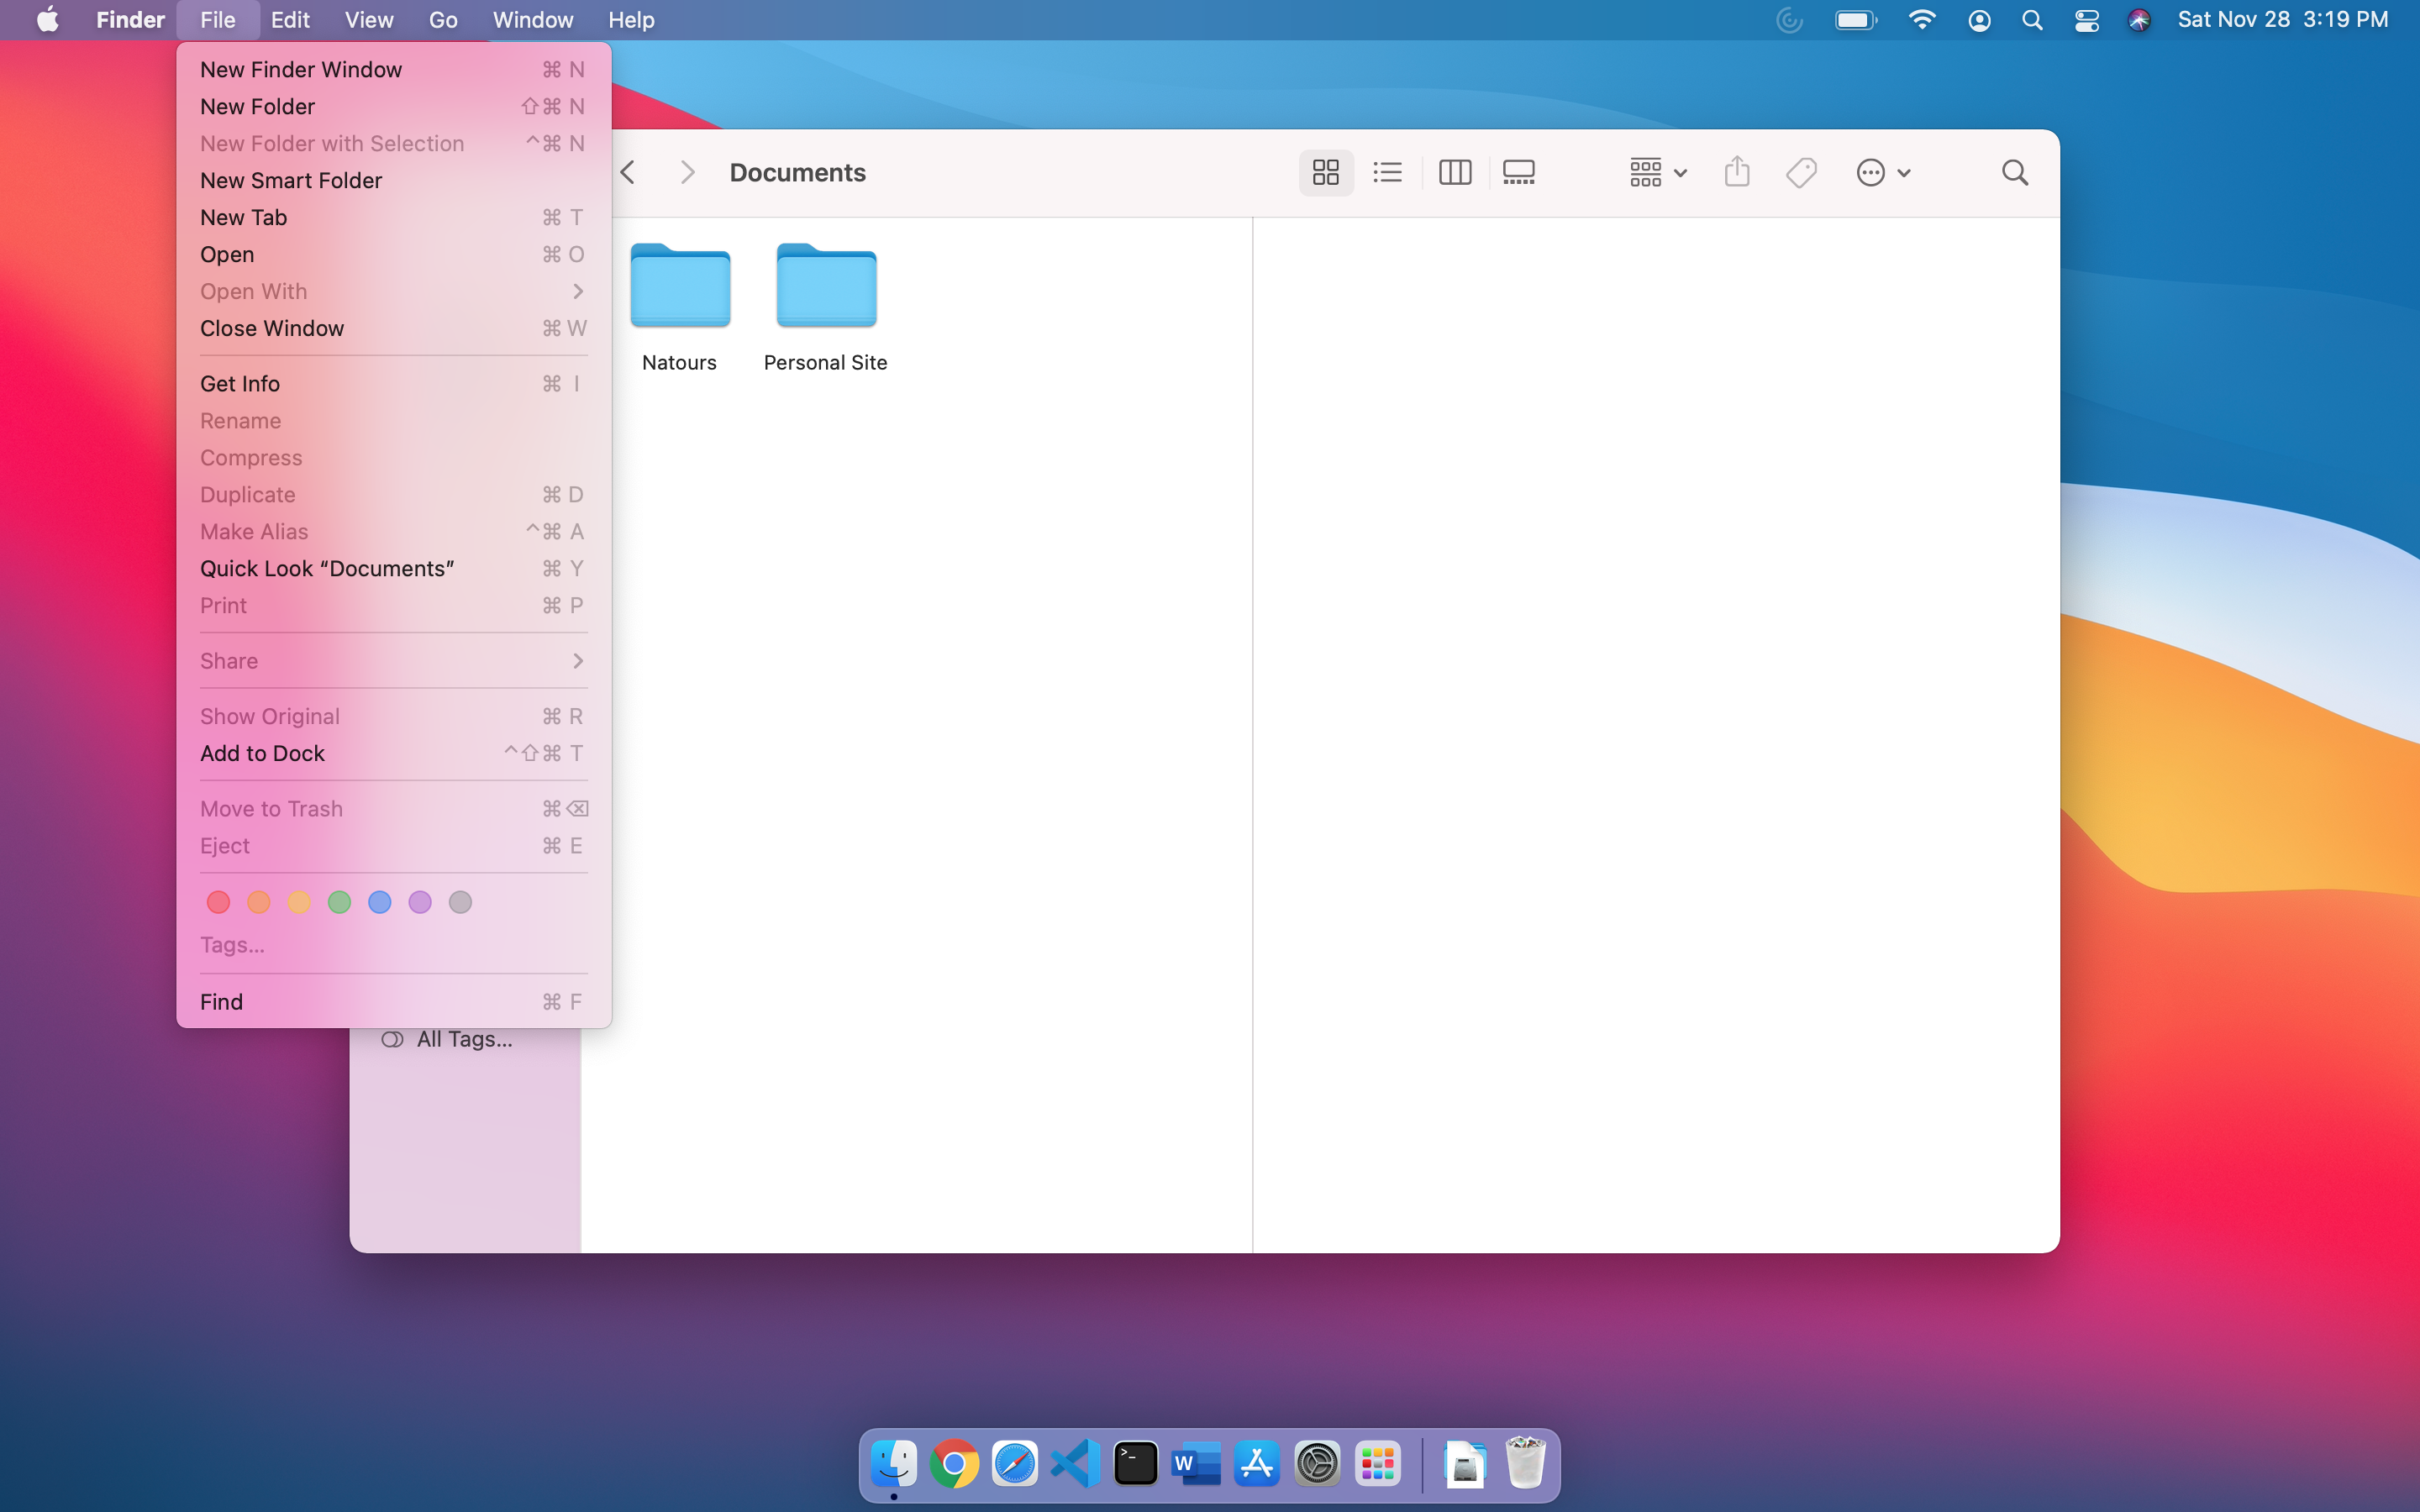Click the user account menu bar icon

1979,20
